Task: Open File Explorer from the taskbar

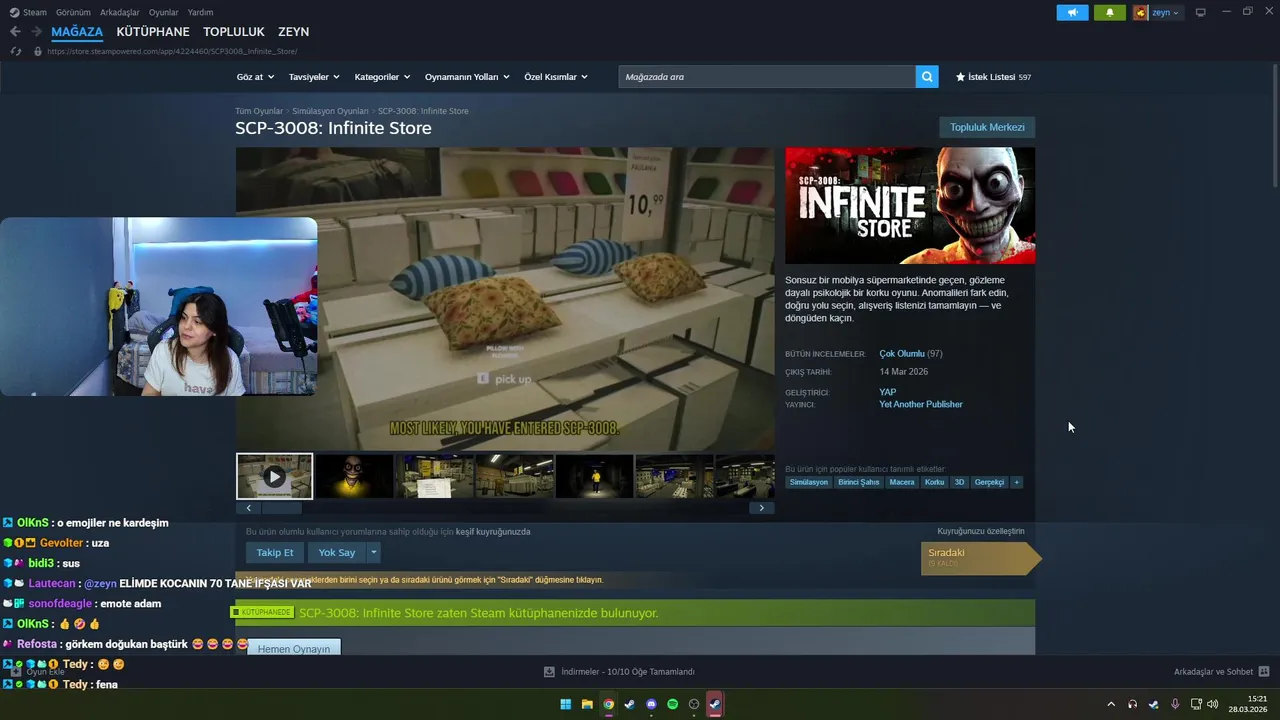Action: (x=587, y=704)
